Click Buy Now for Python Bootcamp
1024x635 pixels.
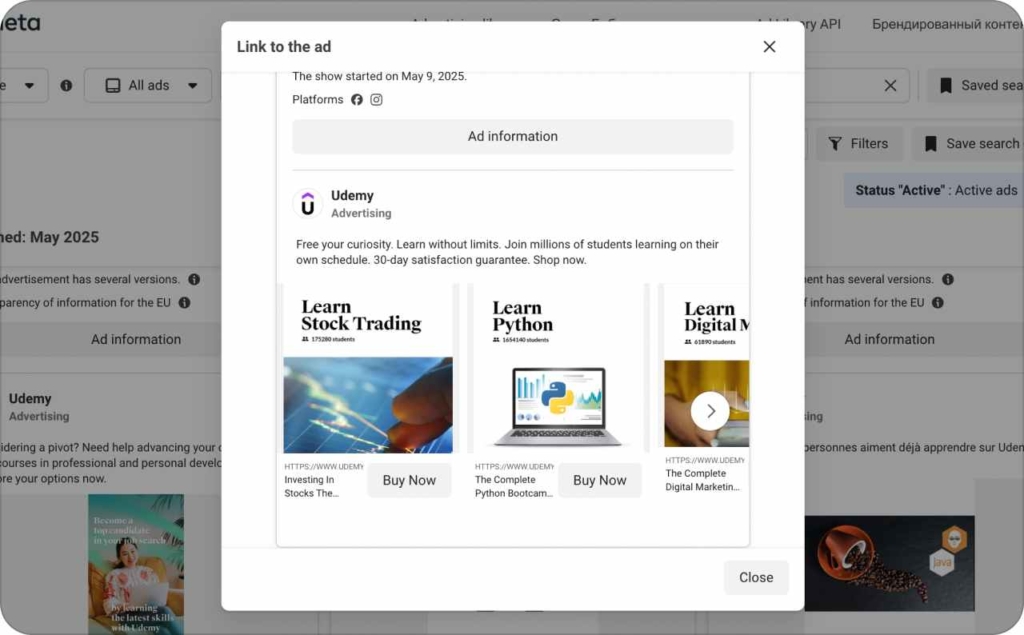pos(599,480)
